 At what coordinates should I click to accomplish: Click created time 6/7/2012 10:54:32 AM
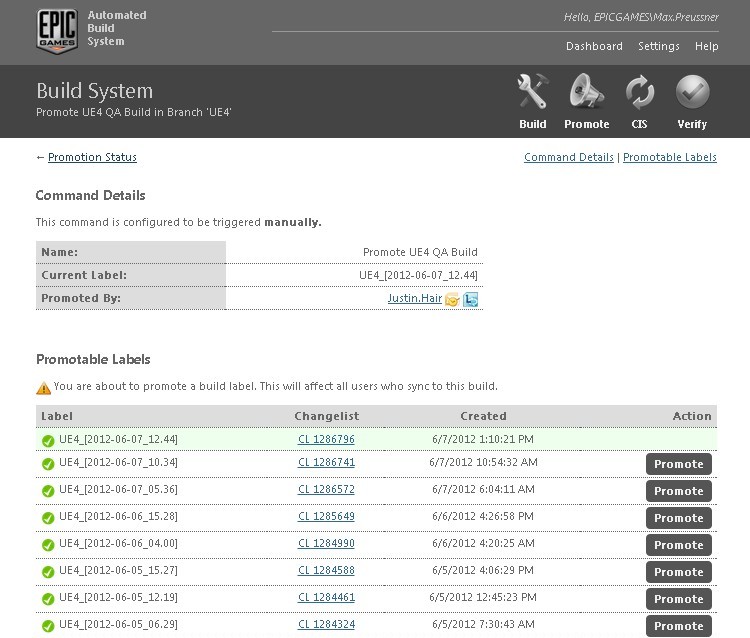(483, 462)
